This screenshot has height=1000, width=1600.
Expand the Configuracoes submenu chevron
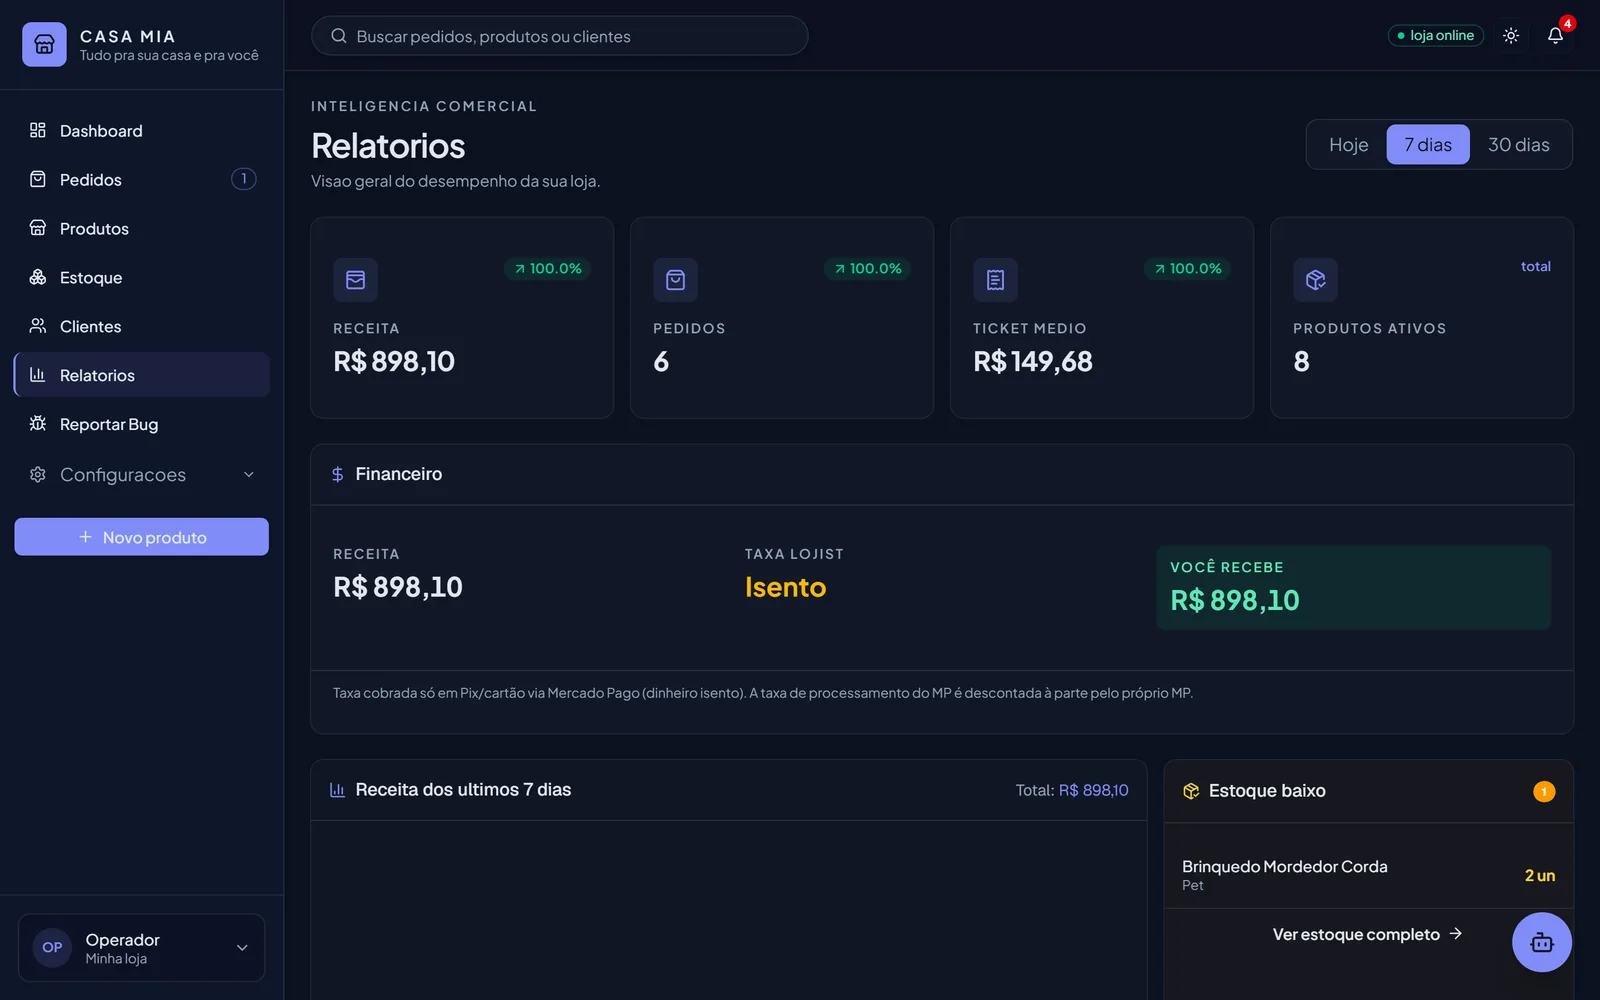click(249, 475)
